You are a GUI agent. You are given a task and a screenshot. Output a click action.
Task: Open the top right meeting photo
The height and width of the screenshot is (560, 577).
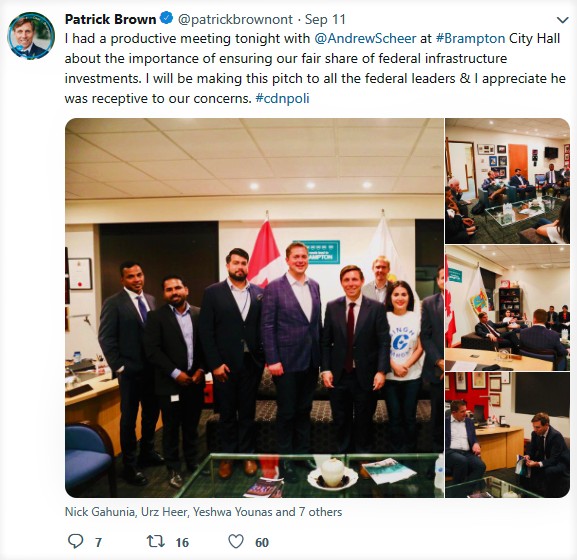(x=507, y=181)
